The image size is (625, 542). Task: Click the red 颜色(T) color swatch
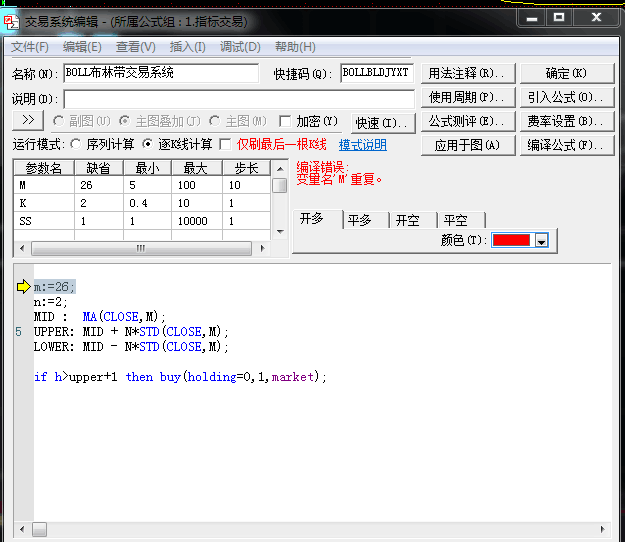[511, 240]
